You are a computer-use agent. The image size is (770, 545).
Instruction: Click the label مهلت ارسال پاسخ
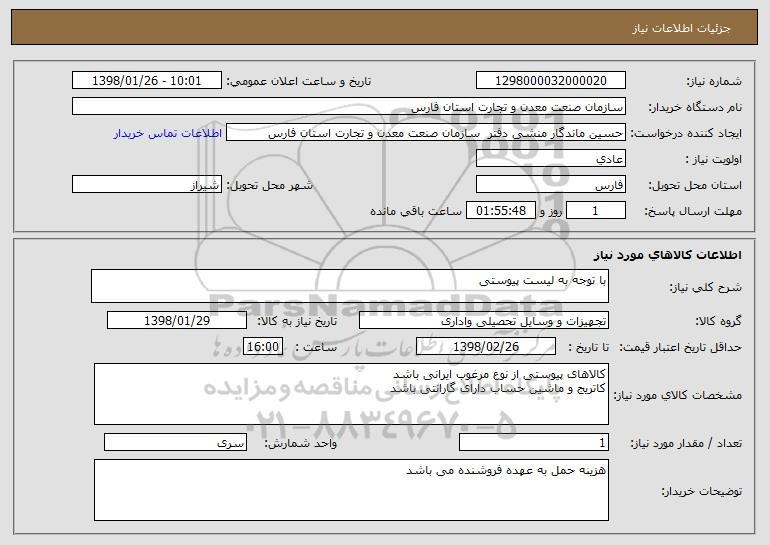point(693,211)
